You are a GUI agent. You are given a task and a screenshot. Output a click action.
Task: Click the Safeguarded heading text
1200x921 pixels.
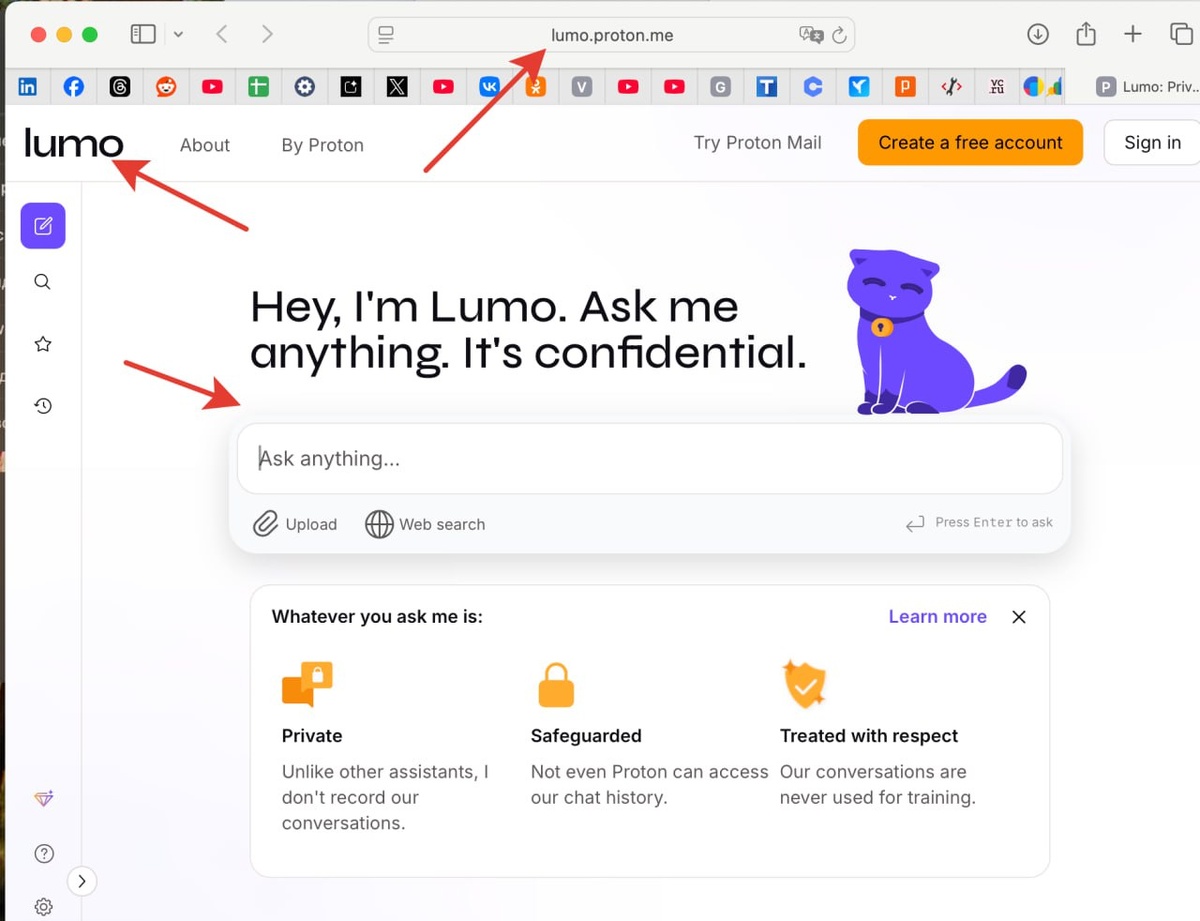tap(586, 736)
